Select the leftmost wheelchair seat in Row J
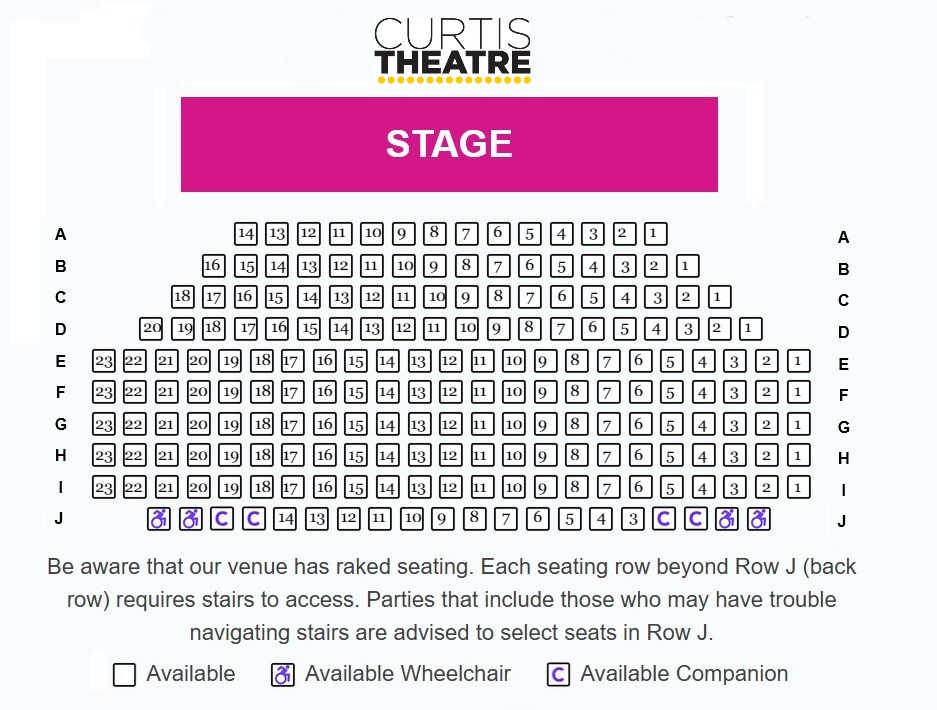The image size is (937, 710). [158, 519]
